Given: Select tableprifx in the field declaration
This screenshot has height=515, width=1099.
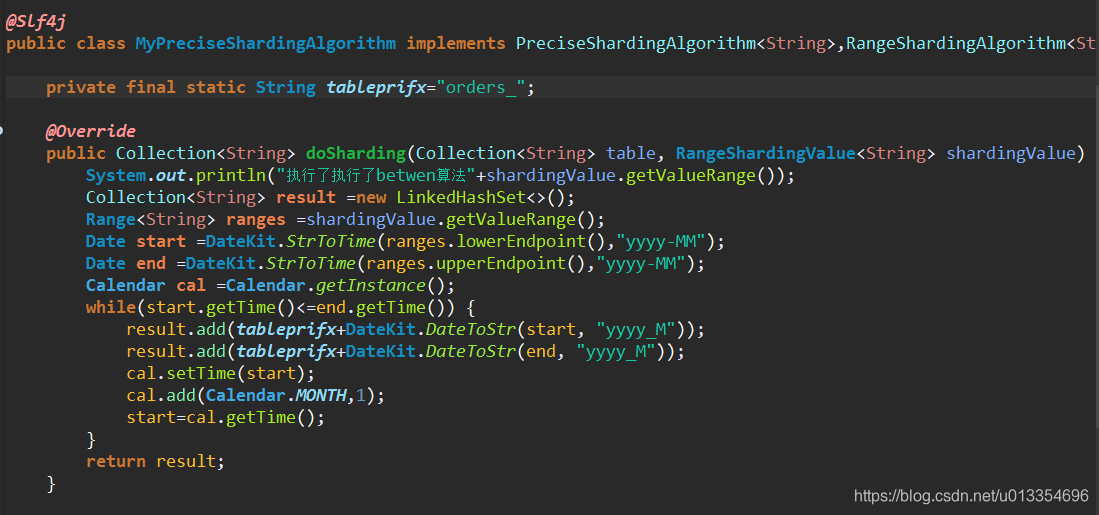Looking at the screenshot, I should (376, 88).
